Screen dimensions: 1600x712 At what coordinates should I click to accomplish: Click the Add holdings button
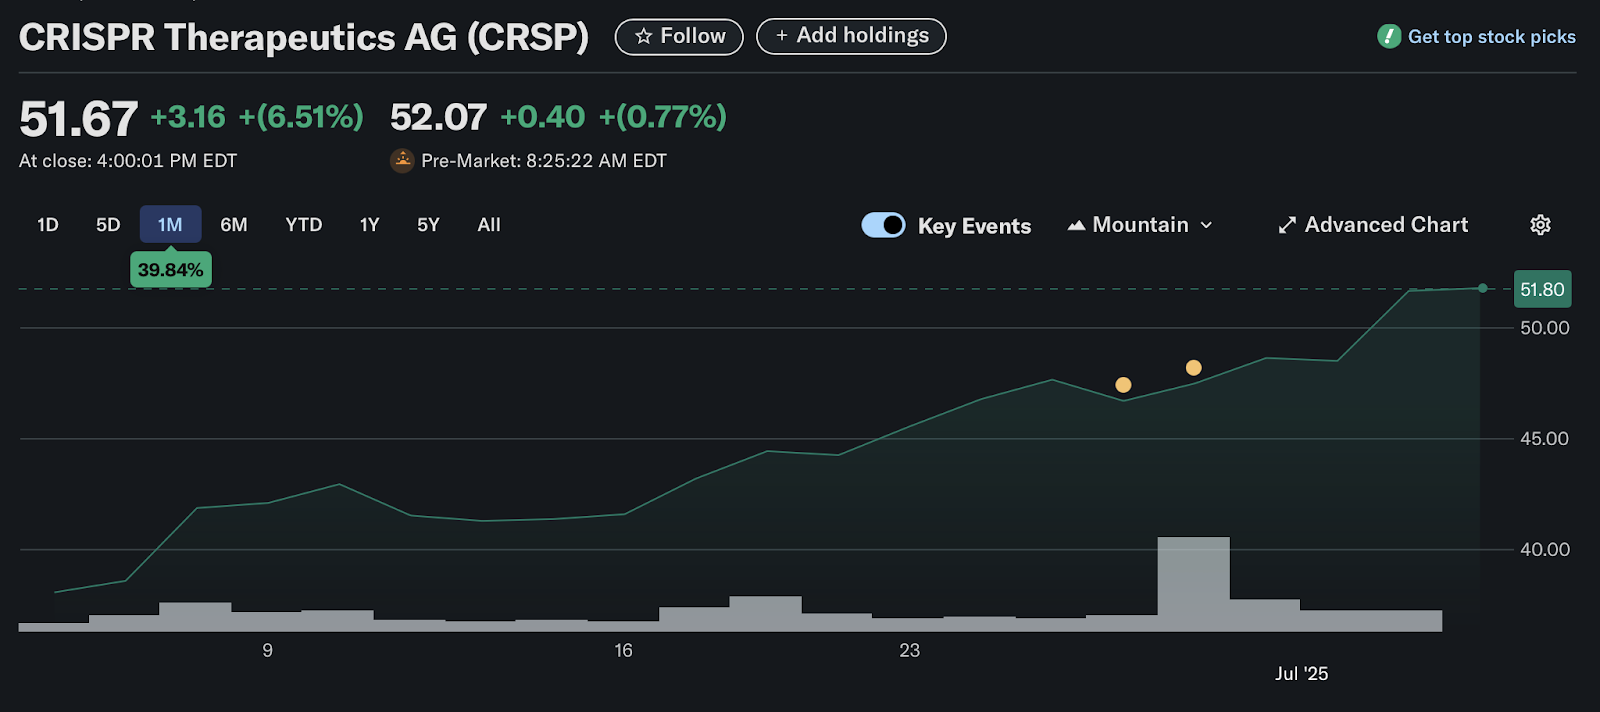click(851, 36)
